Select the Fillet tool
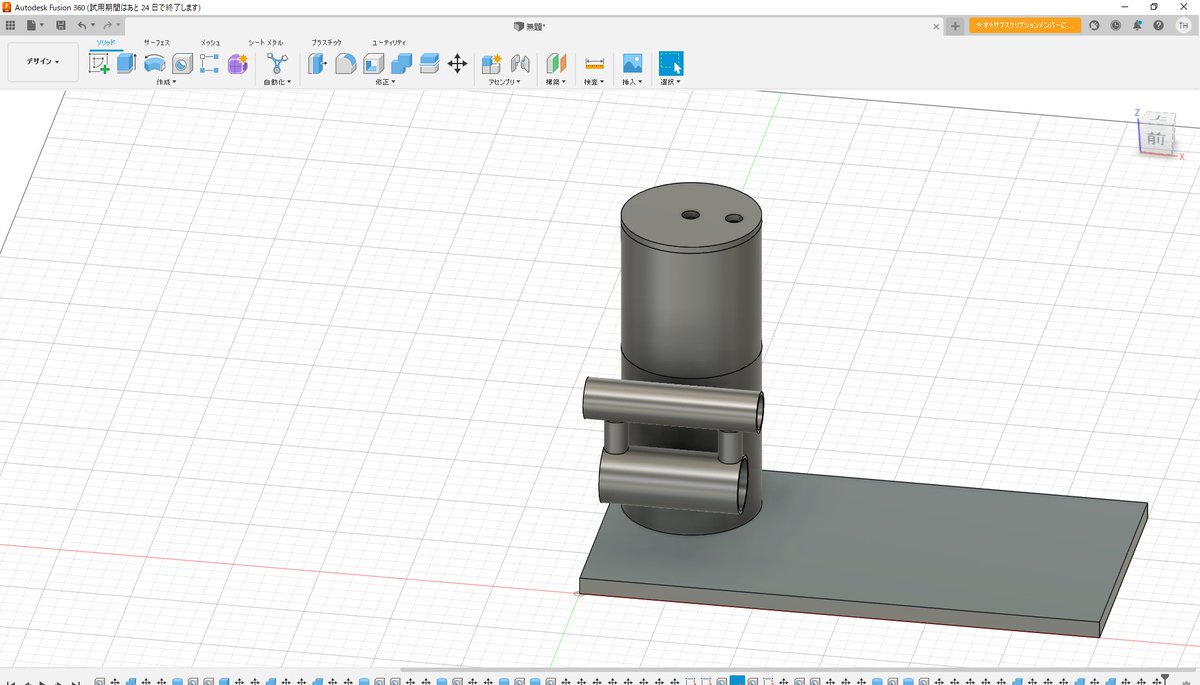The width and height of the screenshot is (1200, 685). [x=345, y=64]
